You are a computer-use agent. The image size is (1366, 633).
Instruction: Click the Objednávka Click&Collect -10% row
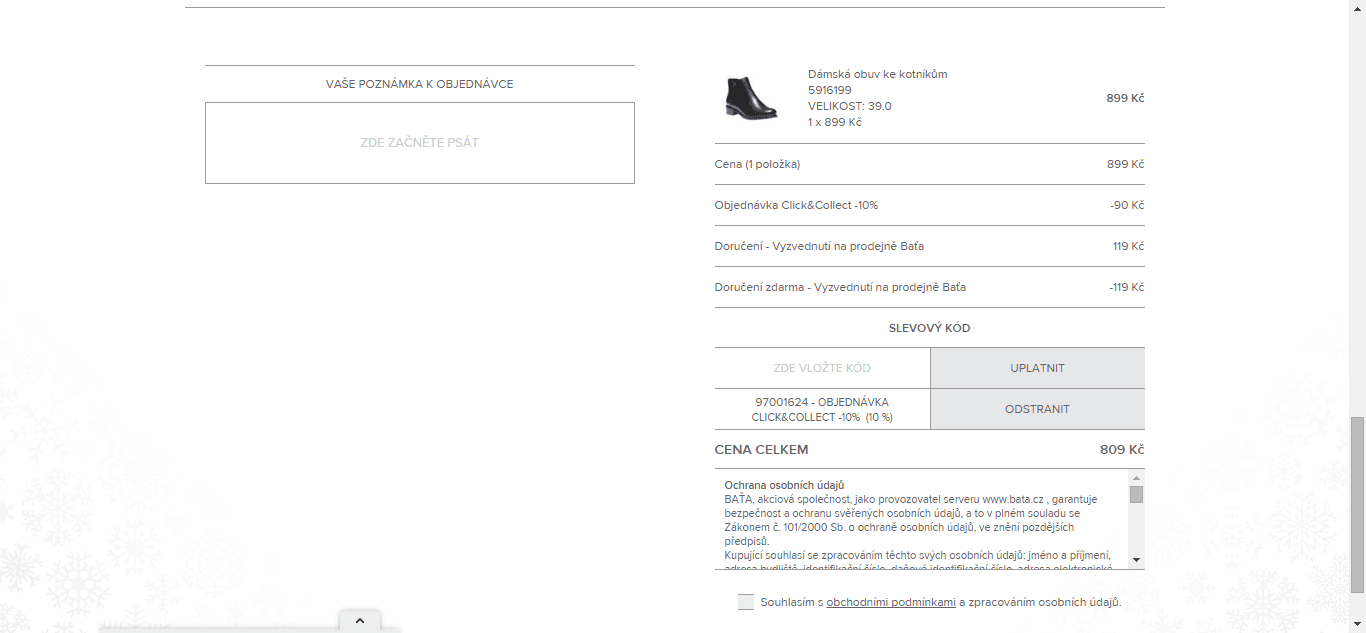tap(929, 205)
